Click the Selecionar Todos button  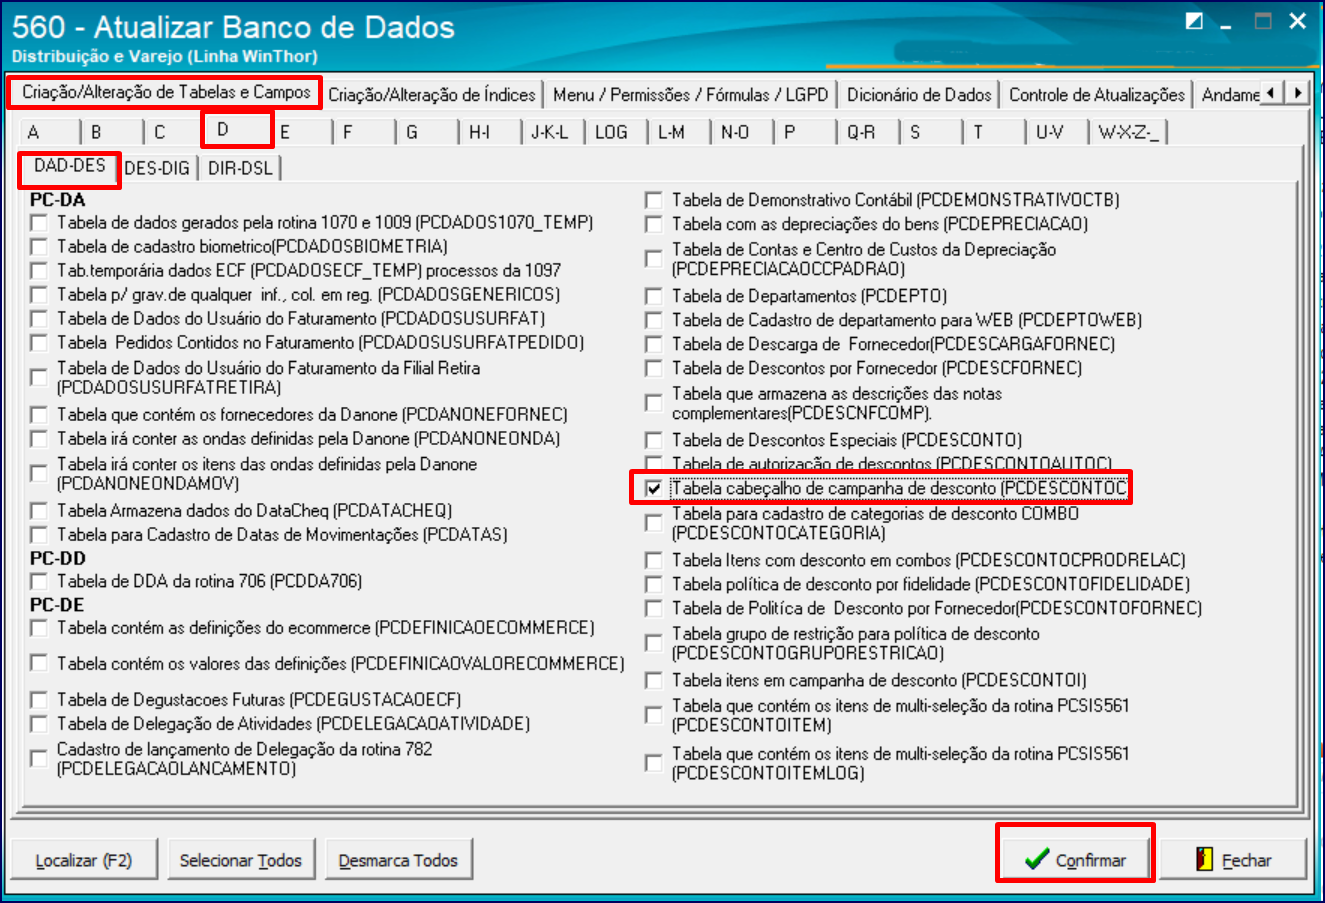tap(241, 860)
